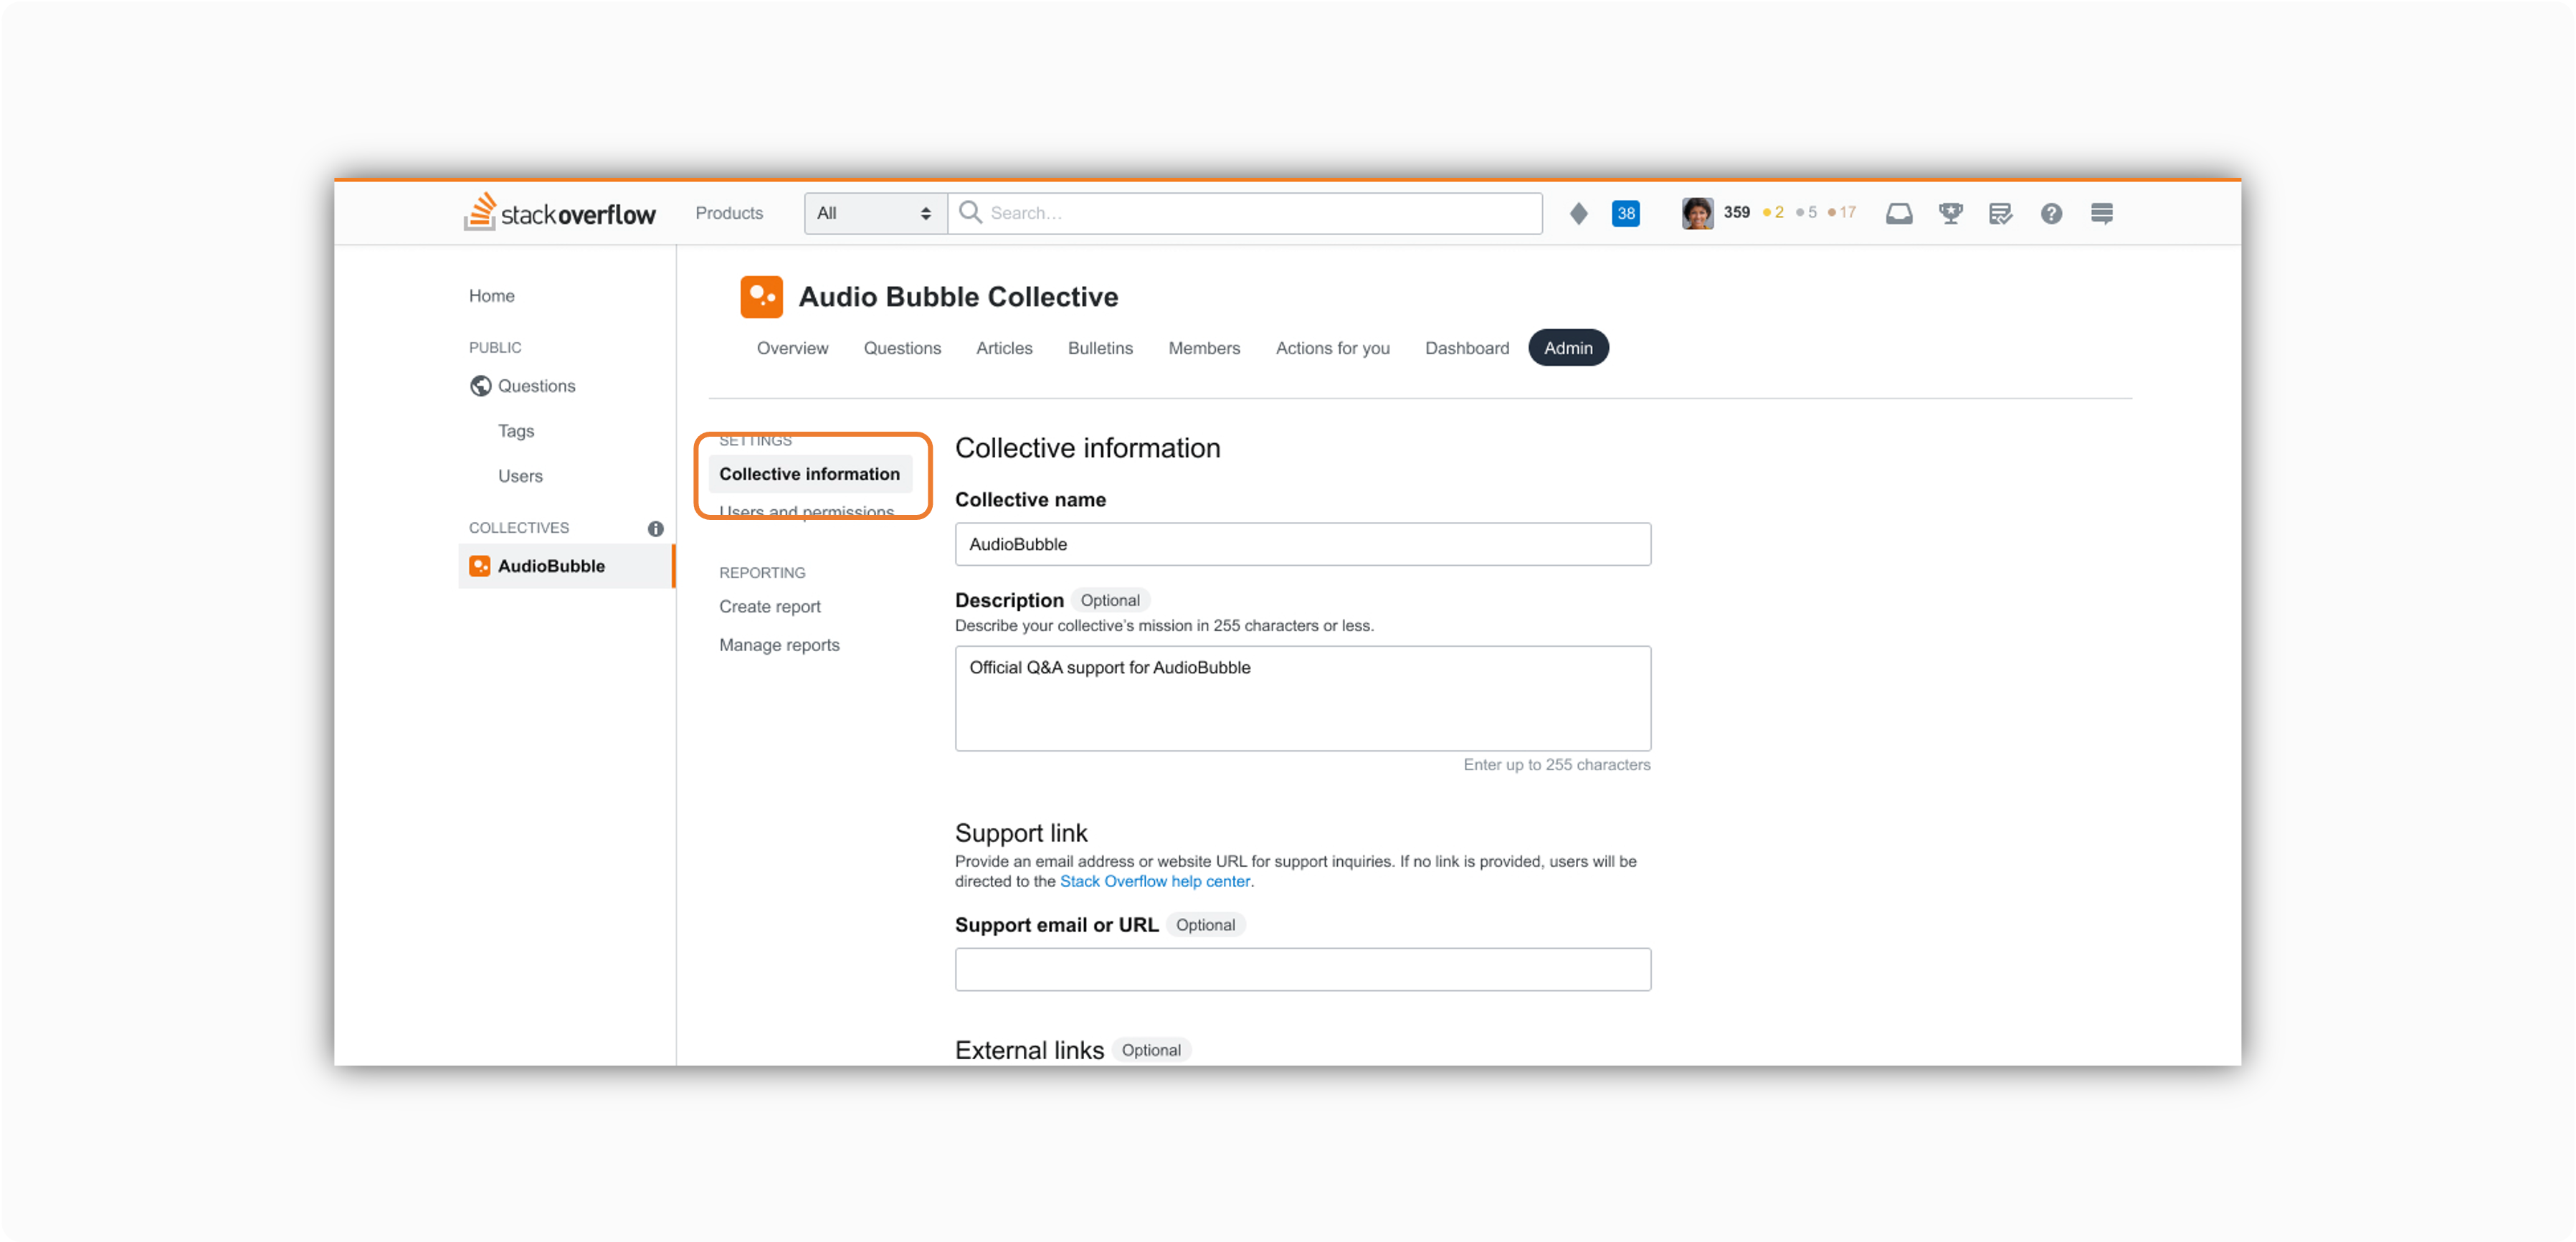The image size is (2576, 1242).
Task: Switch to the Bulletins tab
Action: (1100, 348)
